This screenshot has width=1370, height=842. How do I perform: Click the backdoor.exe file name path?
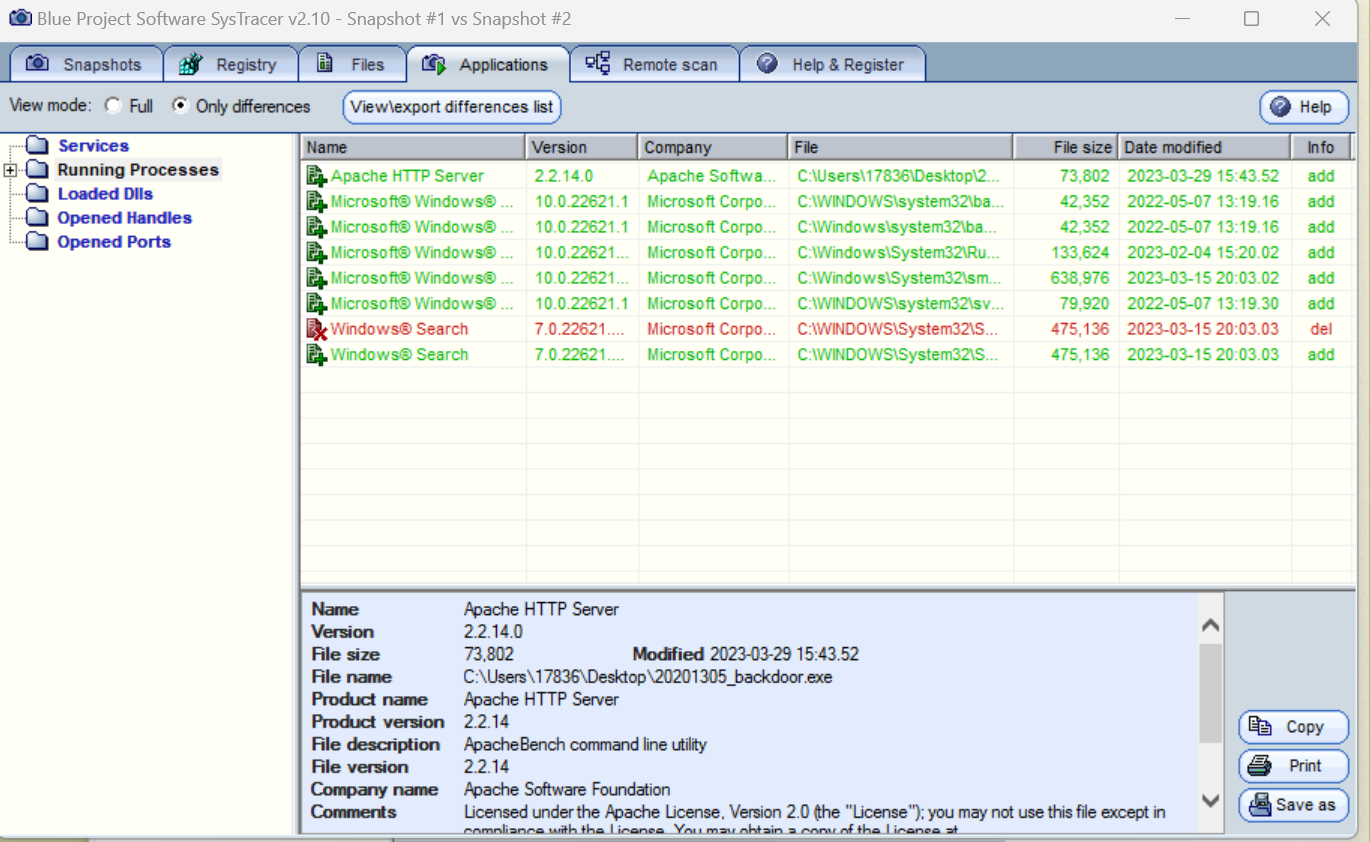tap(648, 677)
